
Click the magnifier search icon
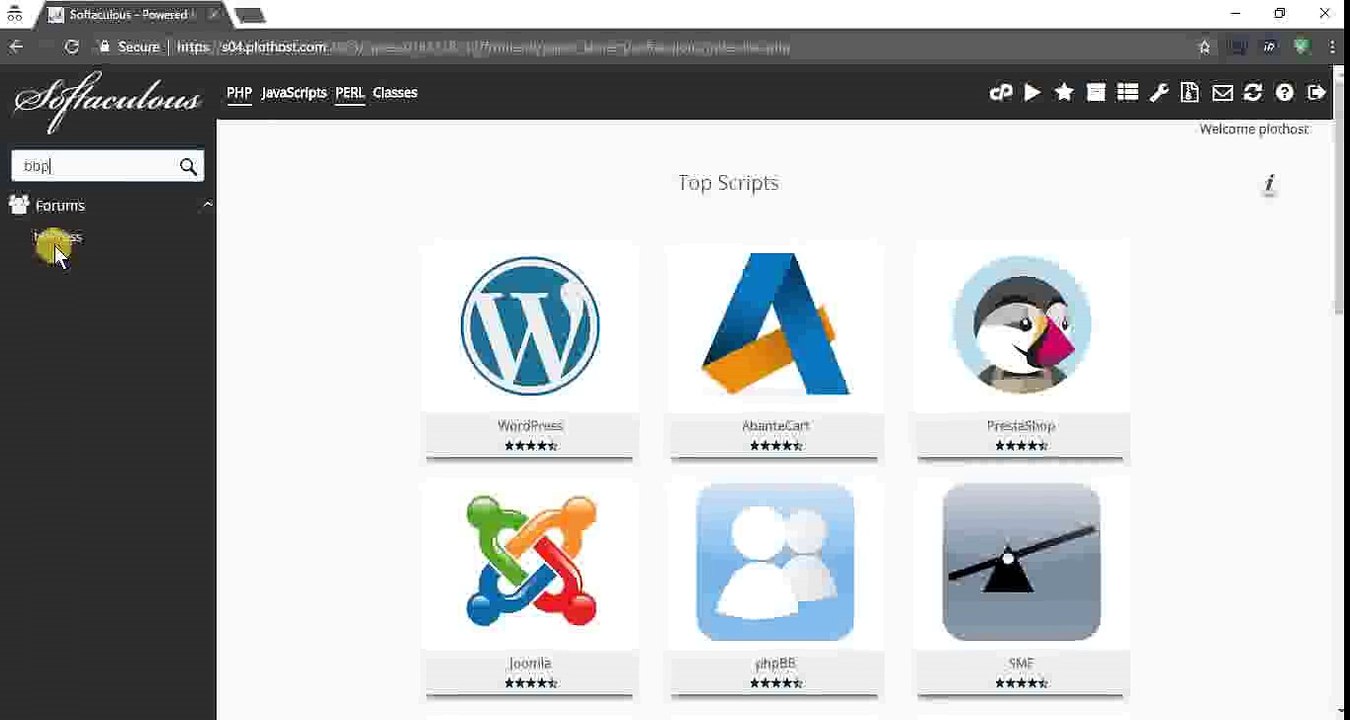(x=188, y=167)
